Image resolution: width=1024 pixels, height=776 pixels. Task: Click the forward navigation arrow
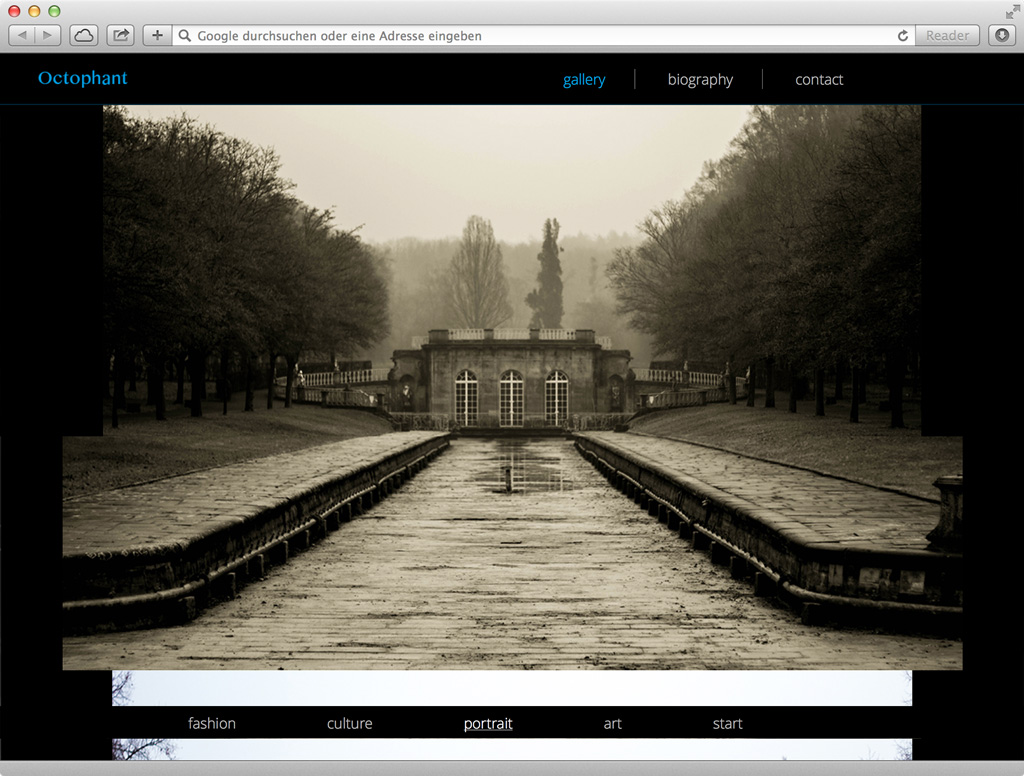47,36
